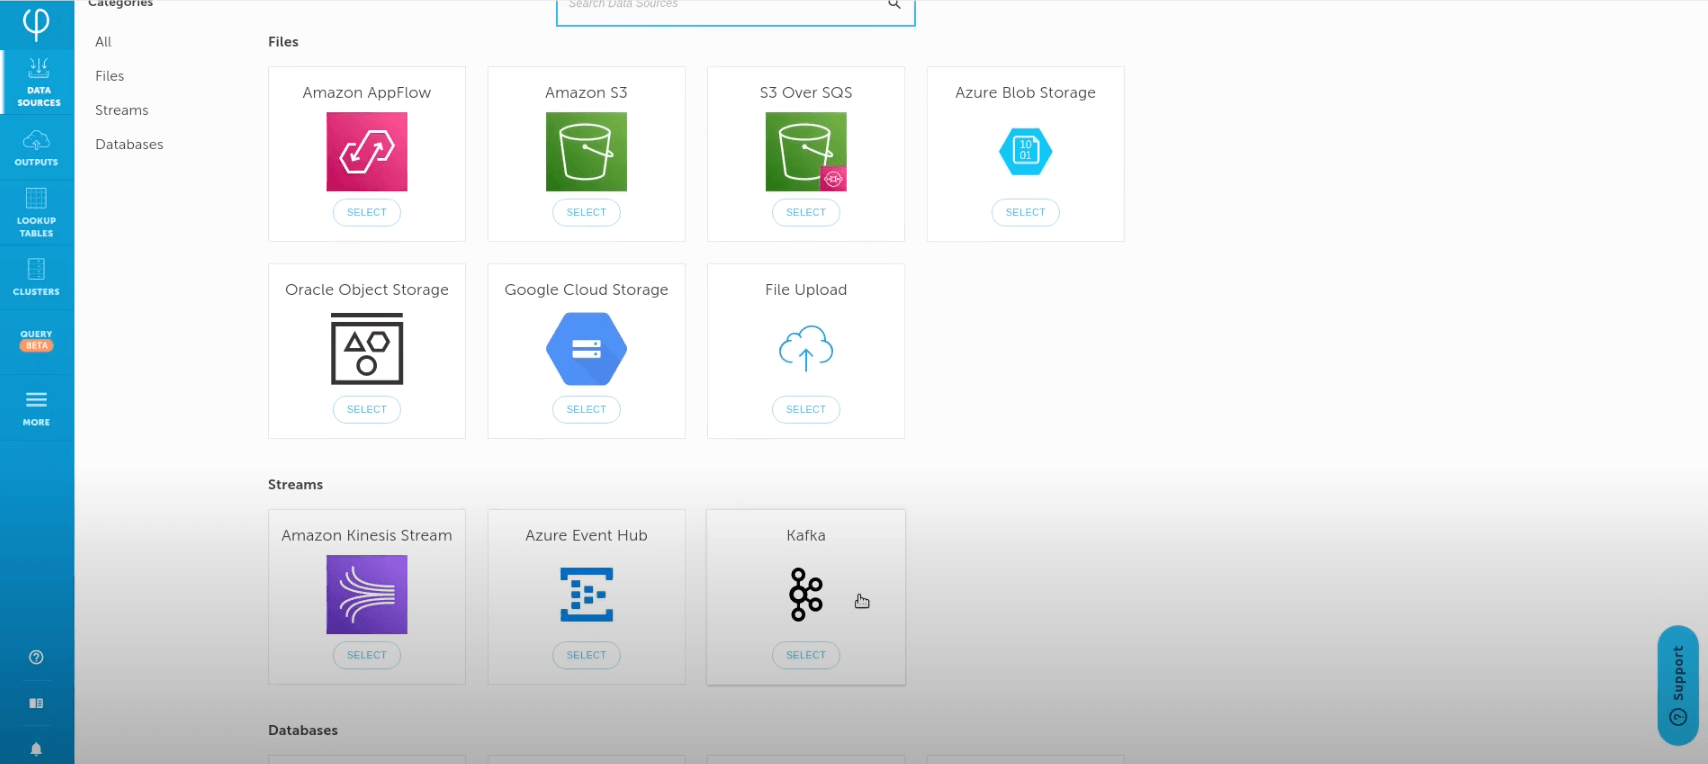Click the Upsolver logo icon
This screenshot has height=764, width=1708.
point(36,23)
